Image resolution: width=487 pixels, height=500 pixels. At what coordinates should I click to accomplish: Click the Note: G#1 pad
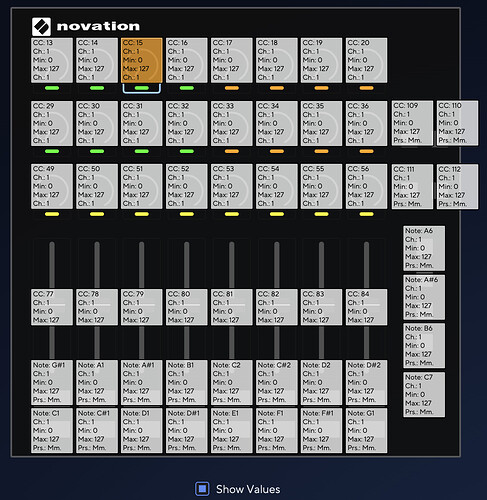(52, 382)
